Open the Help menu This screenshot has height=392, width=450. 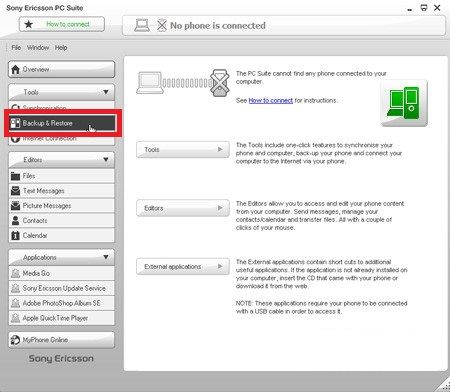tap(61, 48)
